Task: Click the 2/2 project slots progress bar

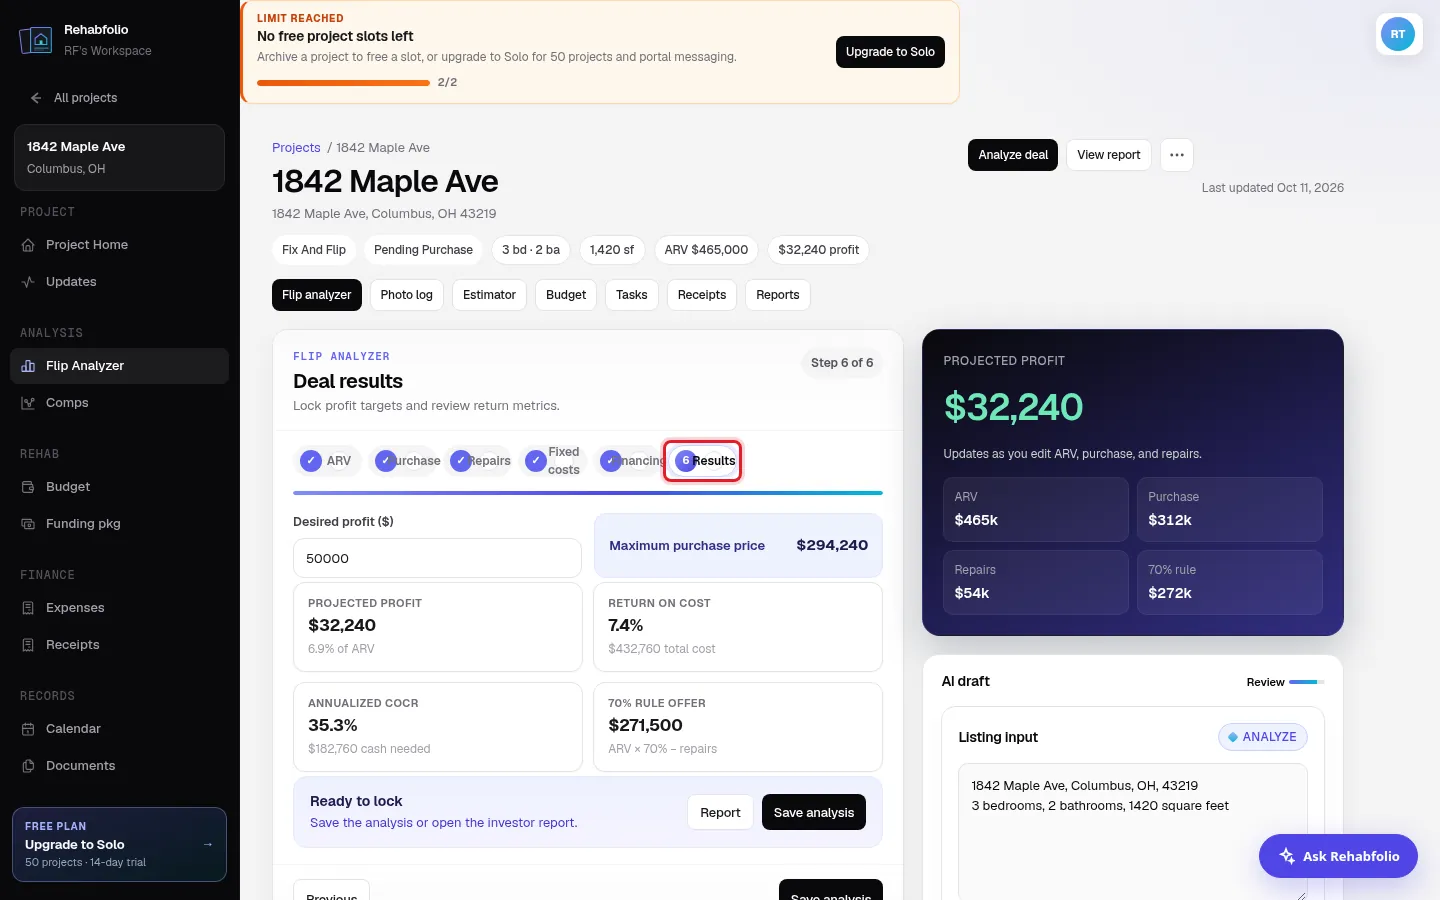Action: 343,83
